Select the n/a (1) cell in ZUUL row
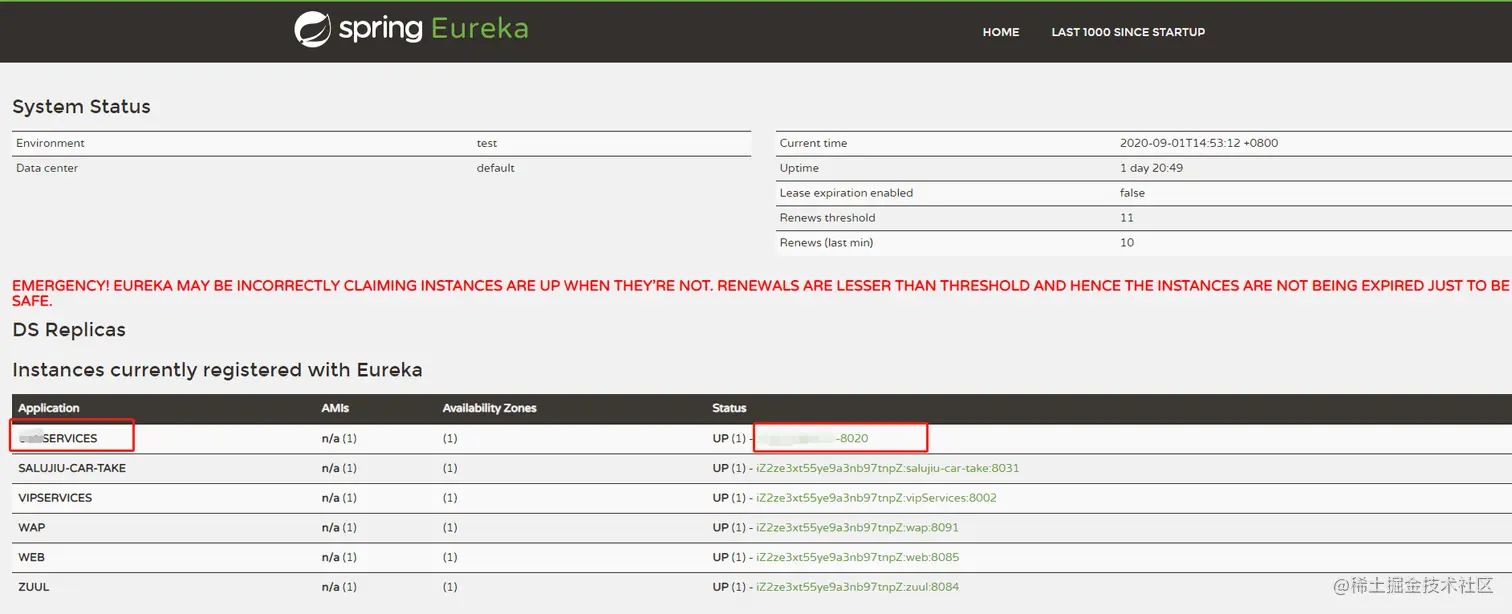This screenshot has height=614, width=1512. pos(339,587)
